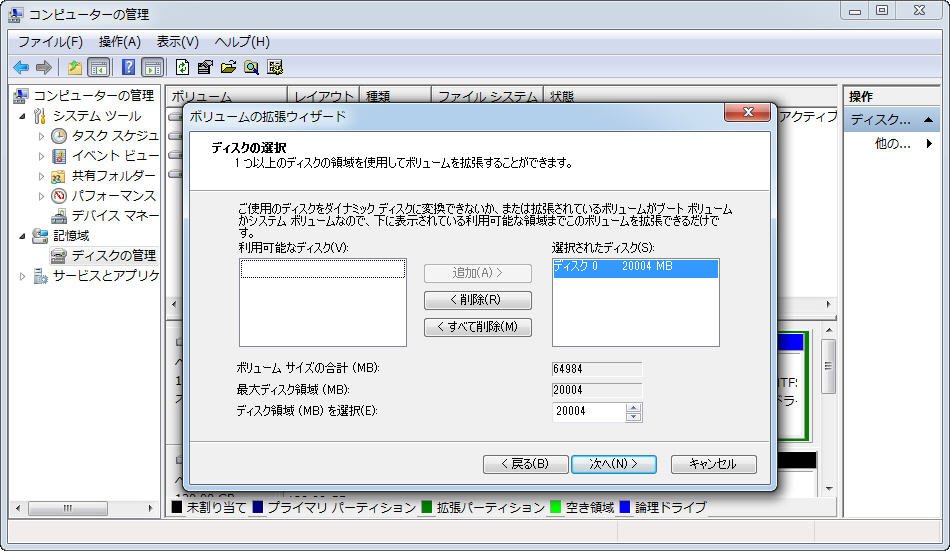This screenshot has width=950, height=551.
Task: Click the Properties icon in the toolbar
Action: click(205, 67)
